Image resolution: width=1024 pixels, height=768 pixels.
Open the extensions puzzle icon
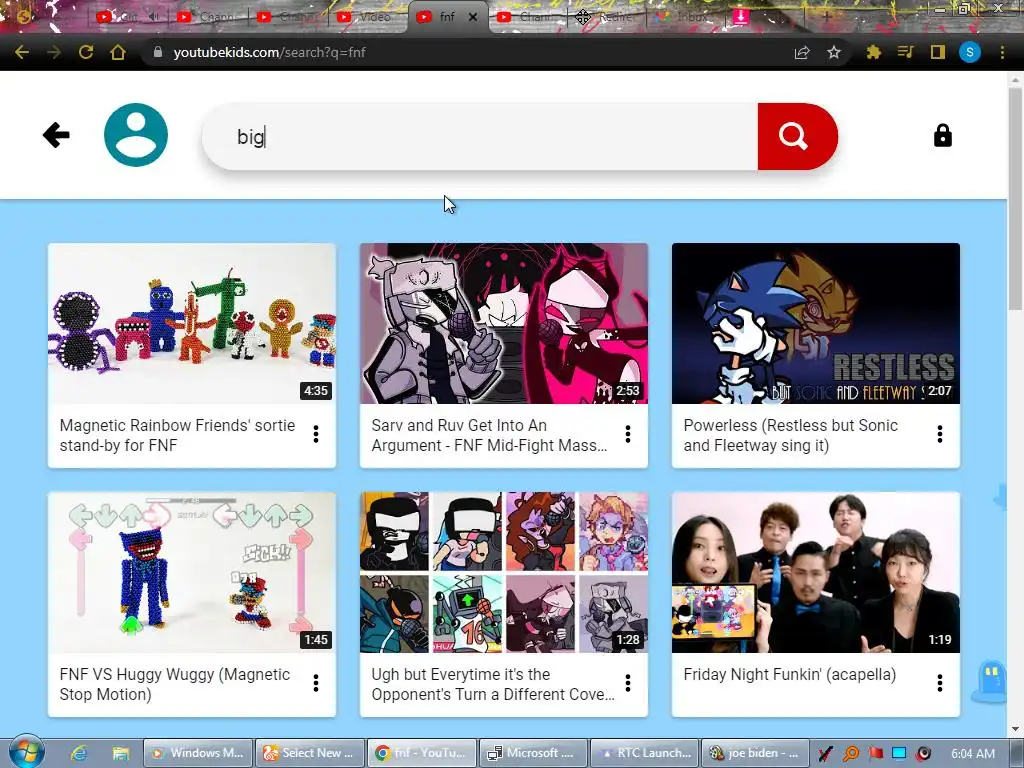pyautogui.click(x=873, y=52)
